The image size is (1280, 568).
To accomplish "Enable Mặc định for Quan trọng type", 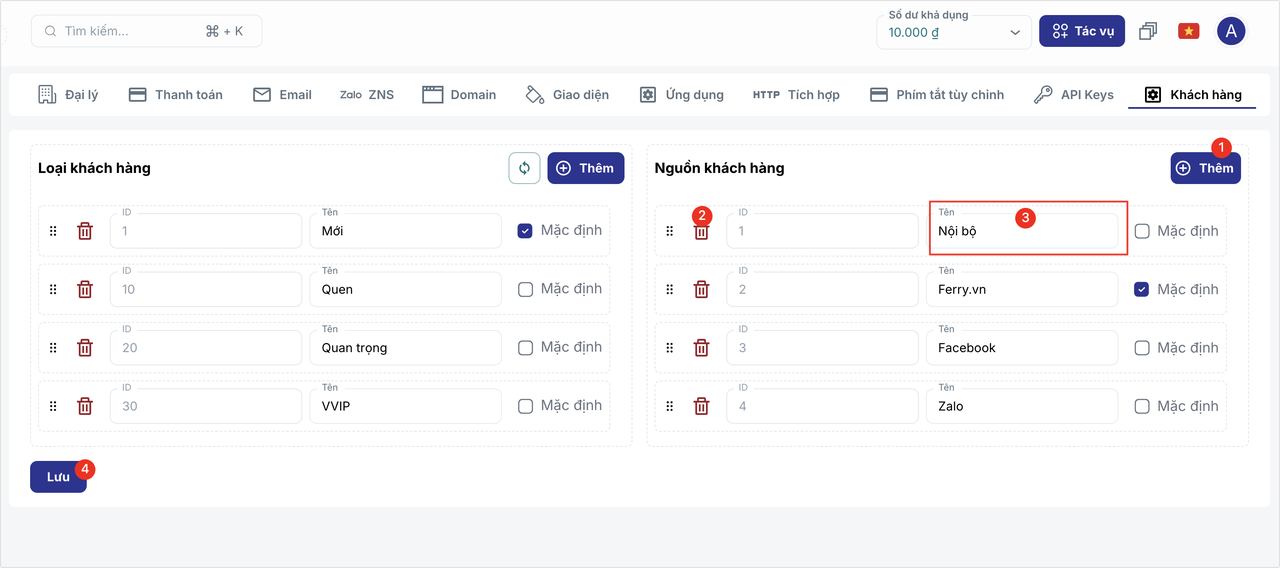I will pyautogui.click(x=525, y=348).
